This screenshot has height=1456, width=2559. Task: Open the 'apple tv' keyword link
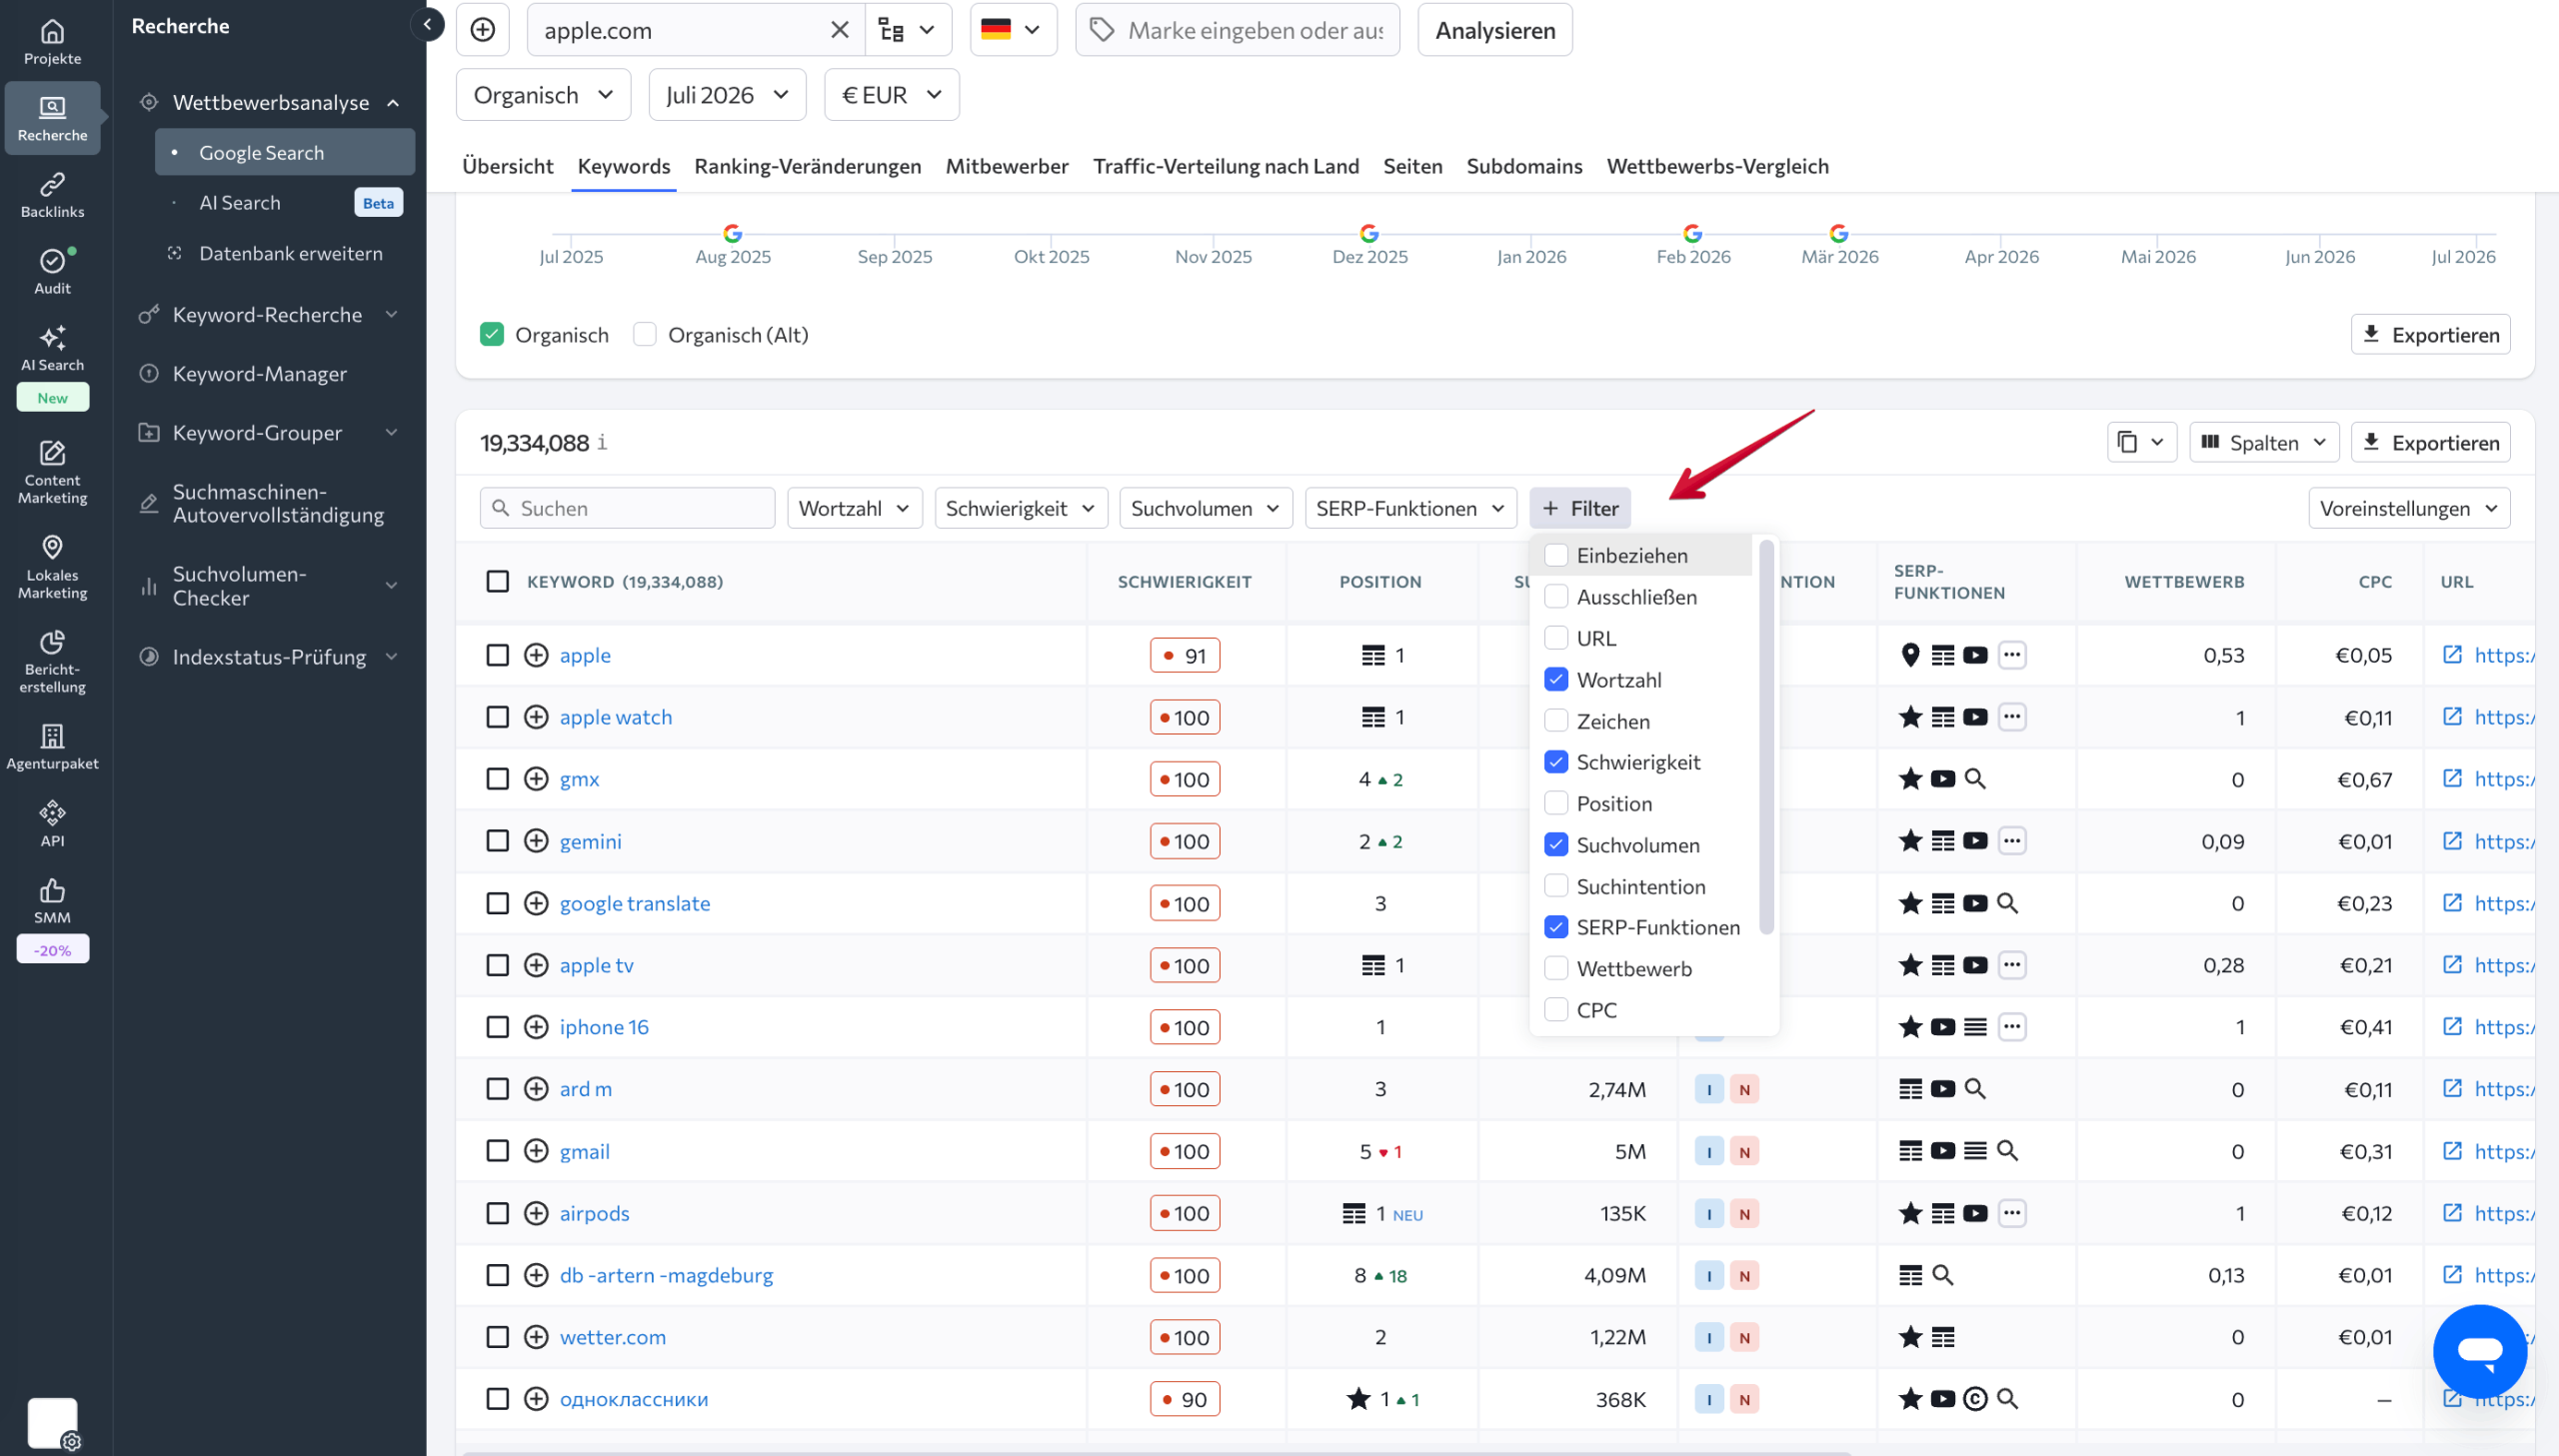(x=596, y=965)
